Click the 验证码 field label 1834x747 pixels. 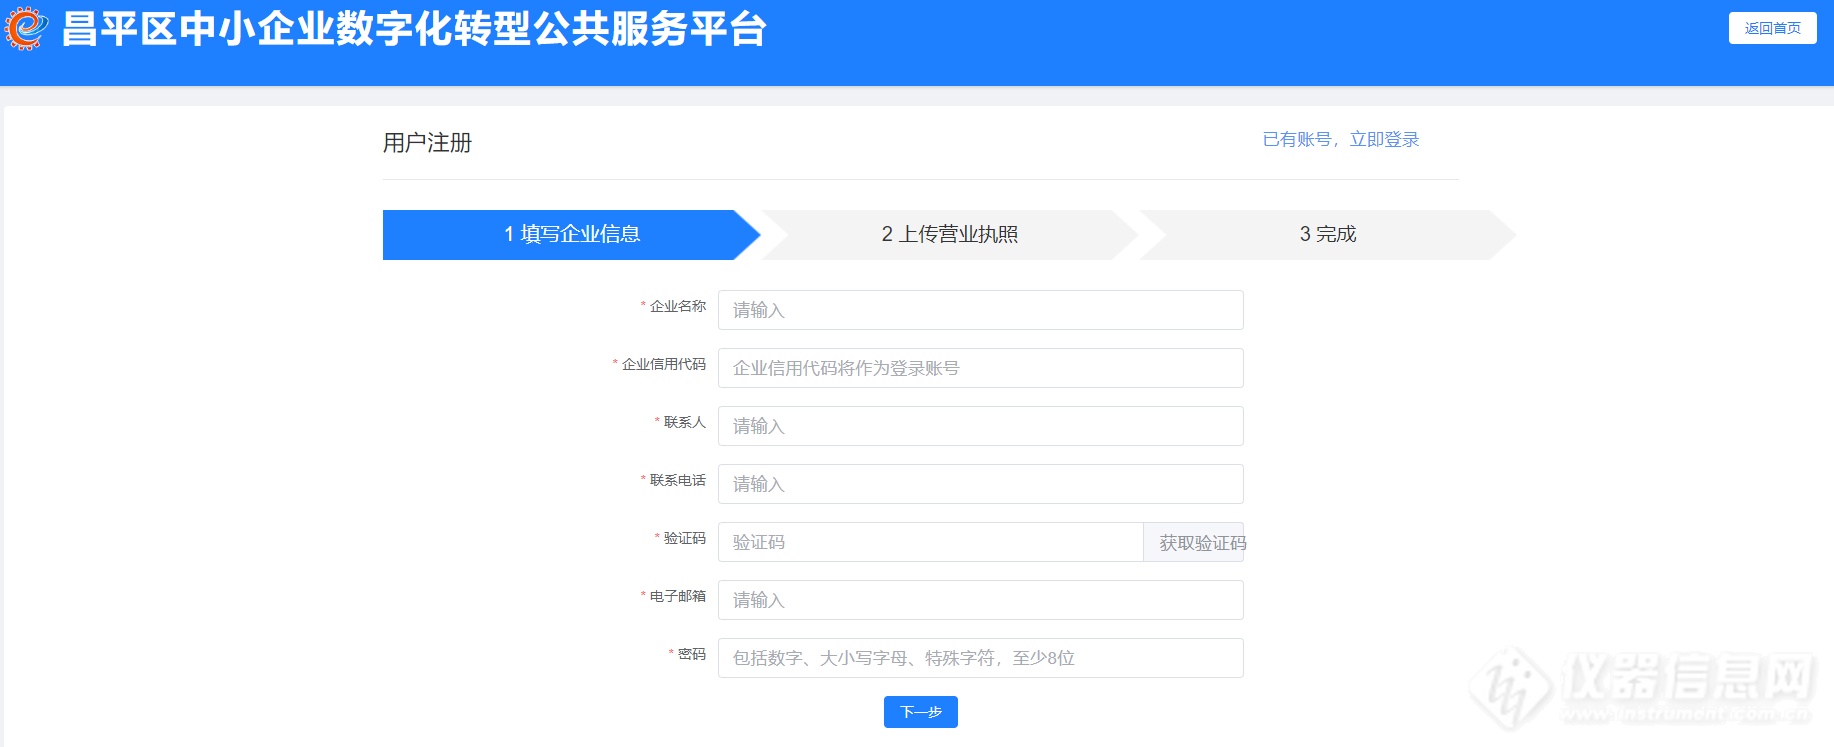(x=685, y=538)
